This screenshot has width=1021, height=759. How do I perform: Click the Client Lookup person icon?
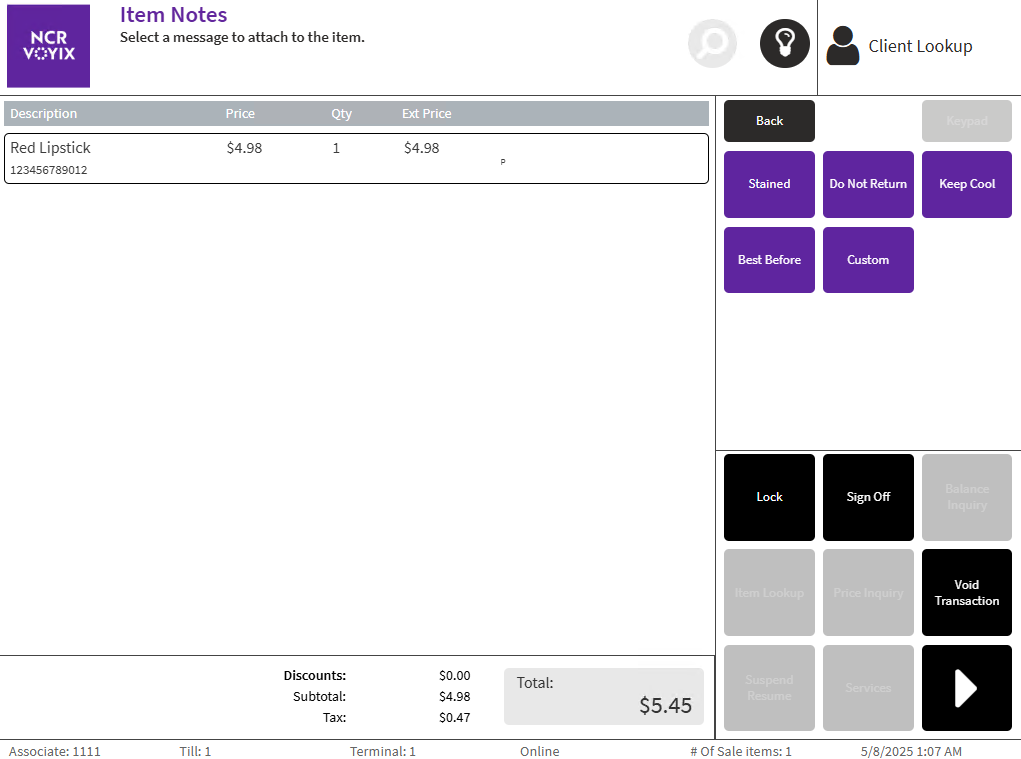pyautogui.click(x=843, y=46)
